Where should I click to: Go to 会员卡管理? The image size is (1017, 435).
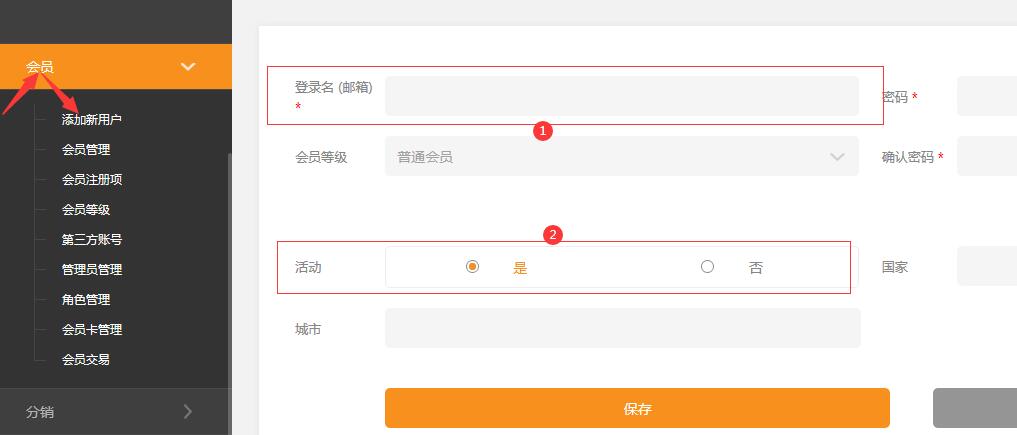[x=92, y=329]
